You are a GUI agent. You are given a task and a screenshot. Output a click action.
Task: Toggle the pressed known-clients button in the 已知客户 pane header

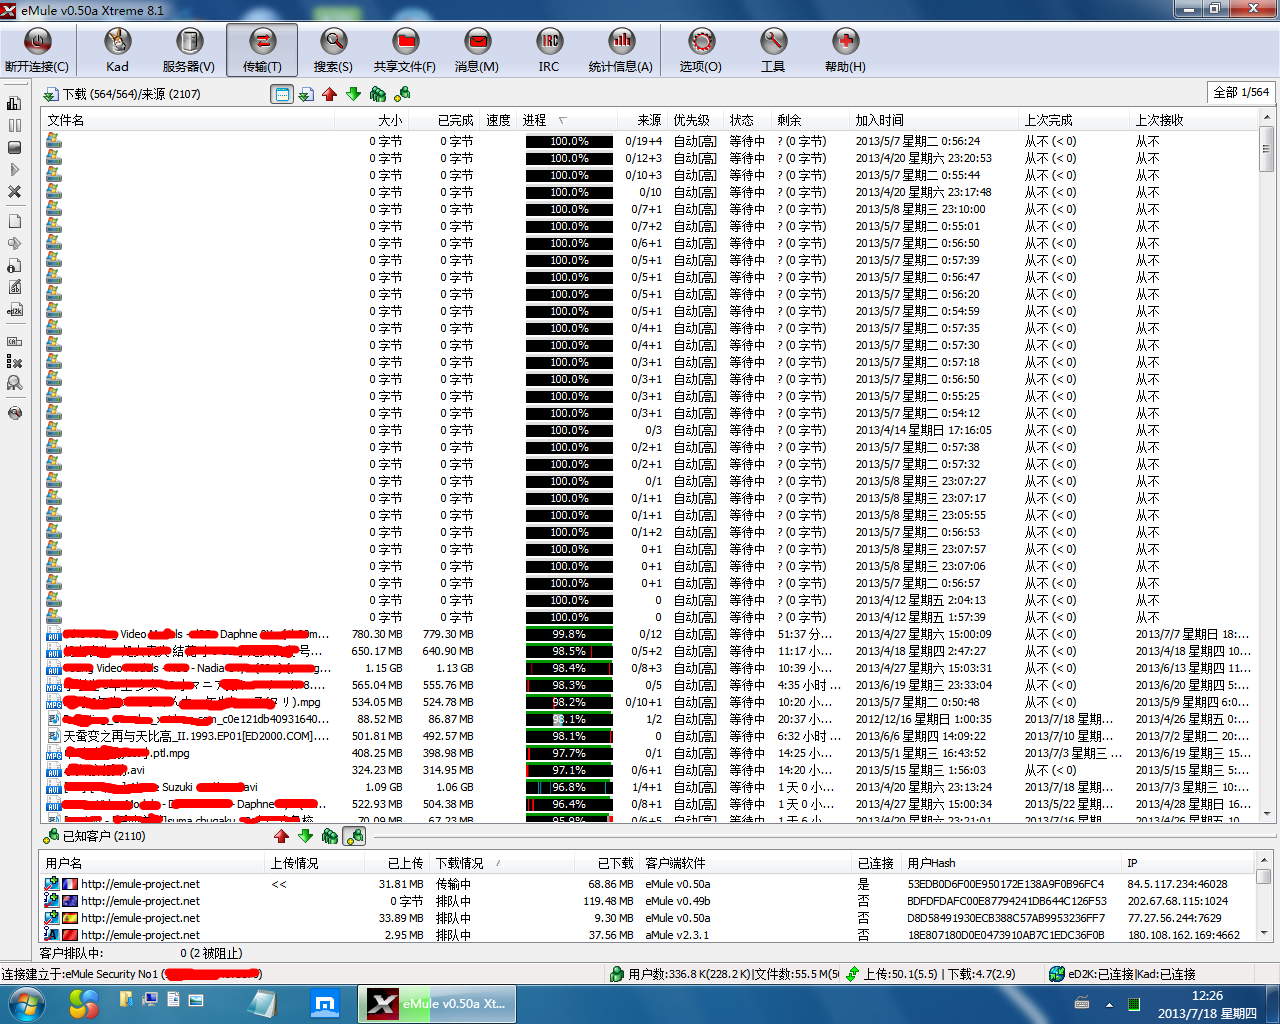354,836
